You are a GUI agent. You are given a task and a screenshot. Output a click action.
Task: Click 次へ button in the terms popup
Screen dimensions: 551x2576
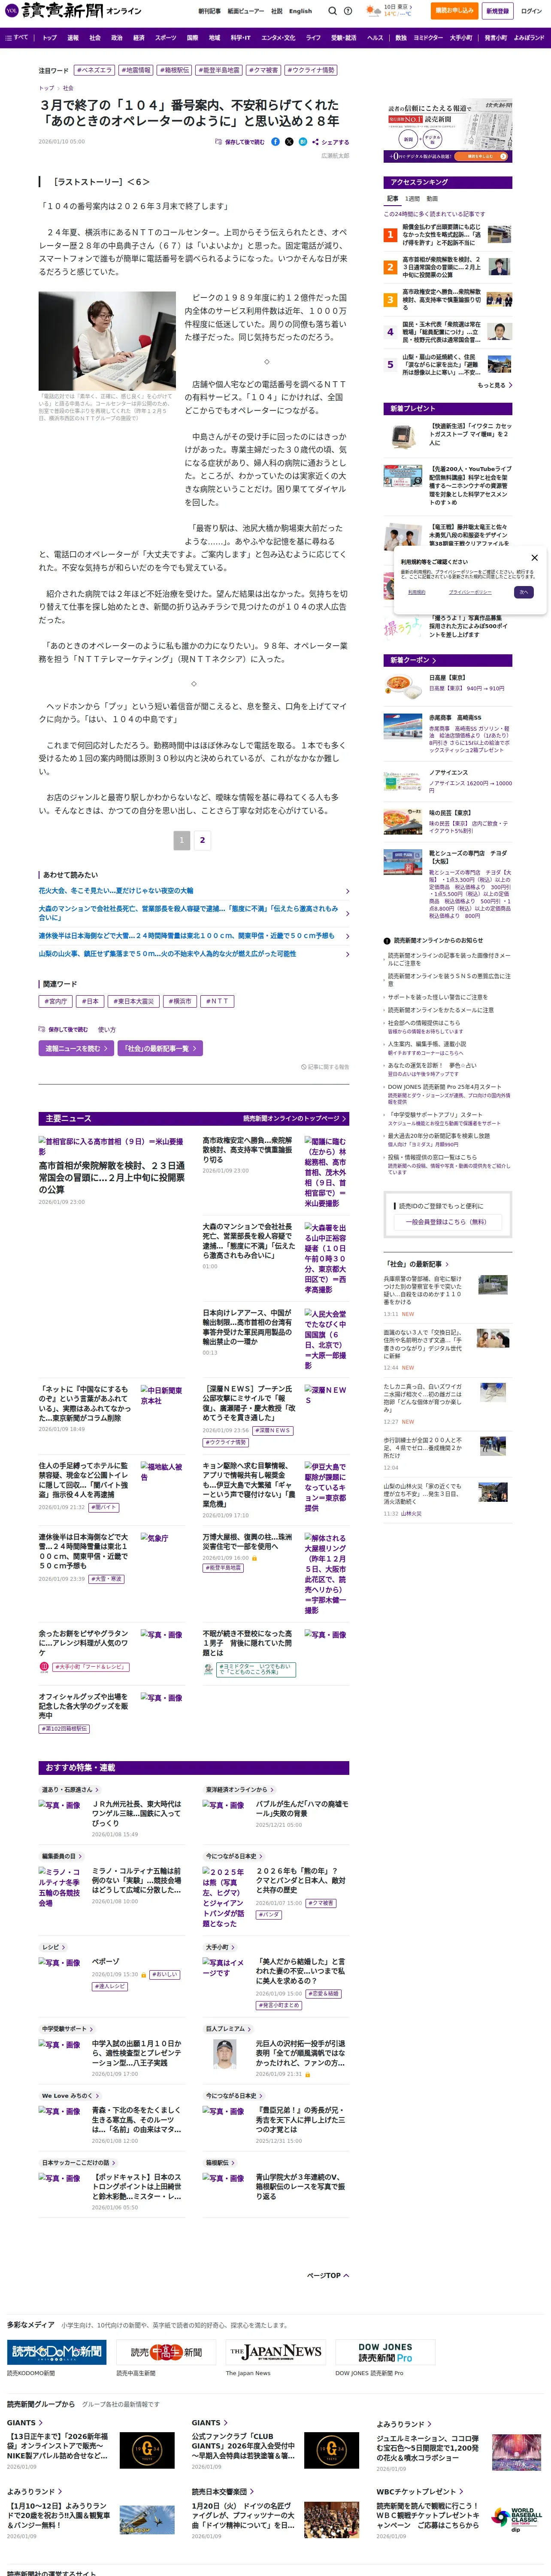[x=524, y=592]
